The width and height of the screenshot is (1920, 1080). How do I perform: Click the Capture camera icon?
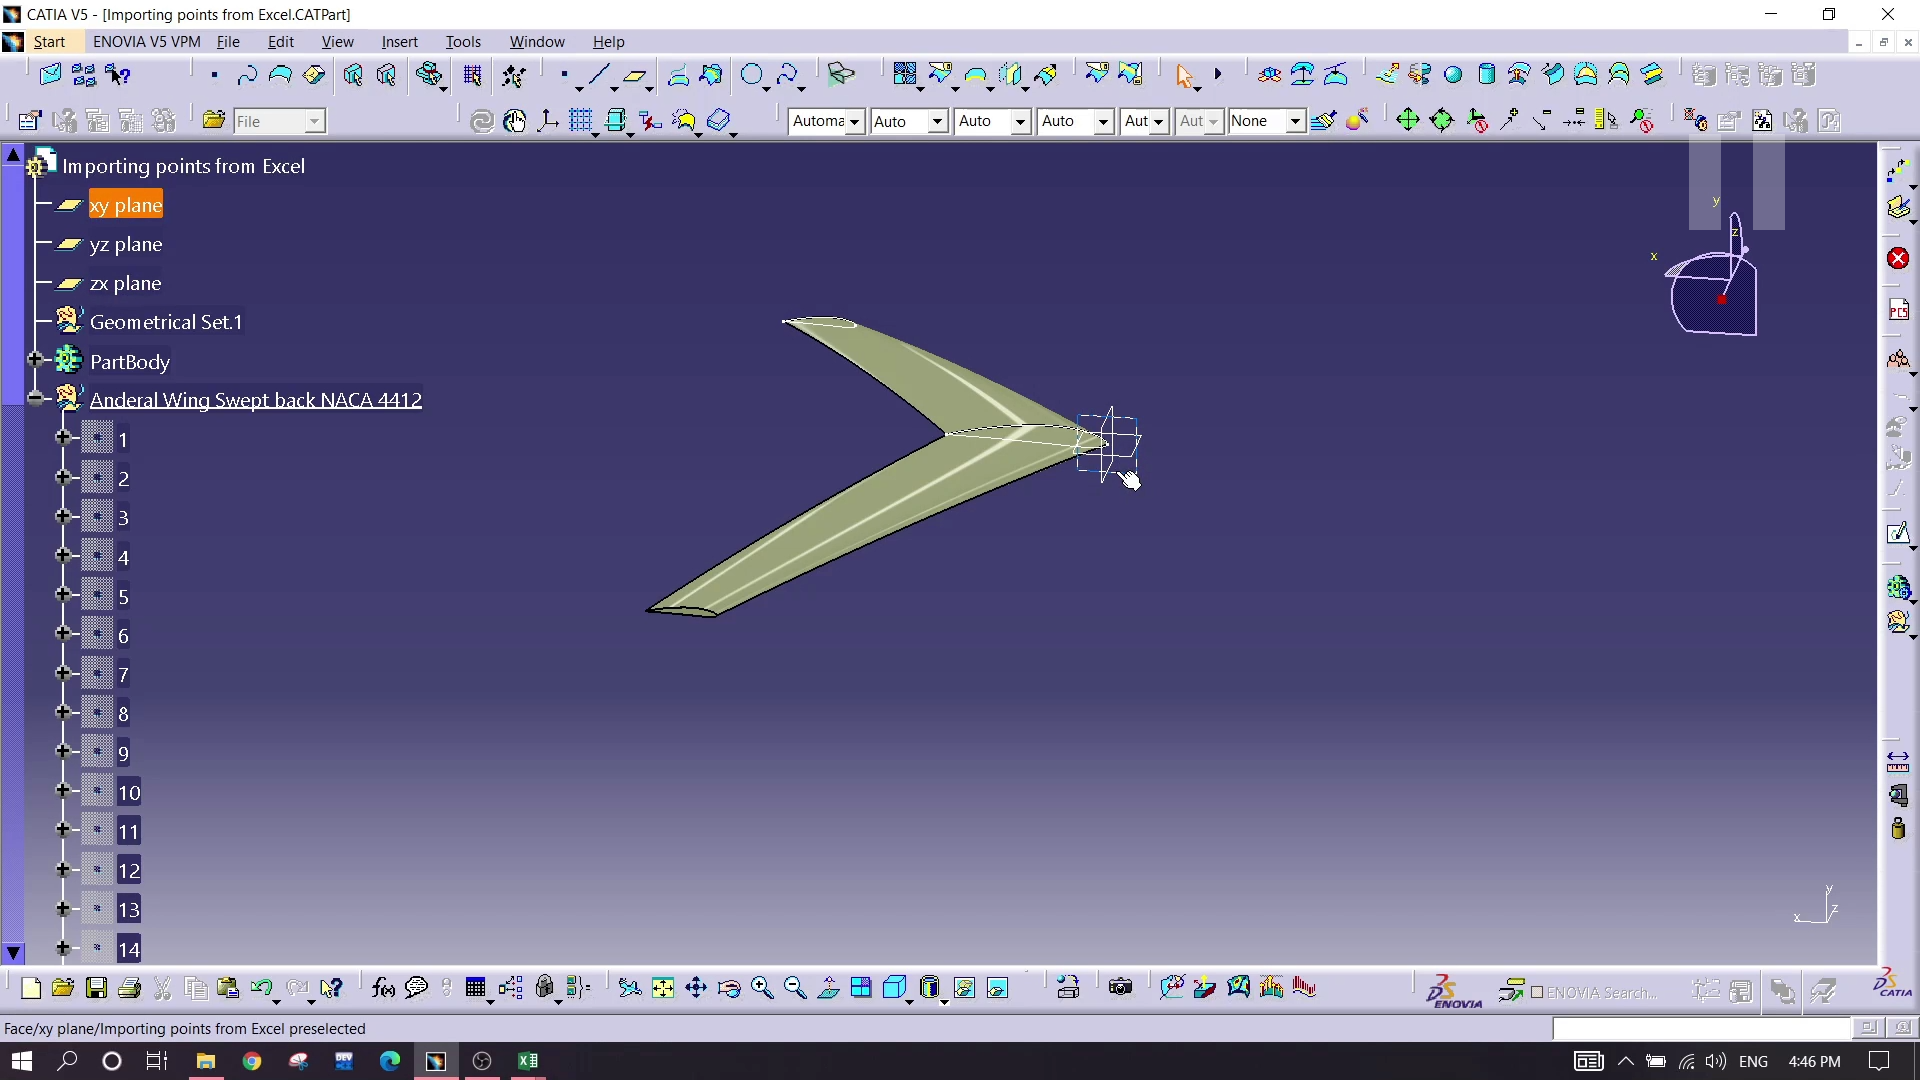pos(1120,988)
